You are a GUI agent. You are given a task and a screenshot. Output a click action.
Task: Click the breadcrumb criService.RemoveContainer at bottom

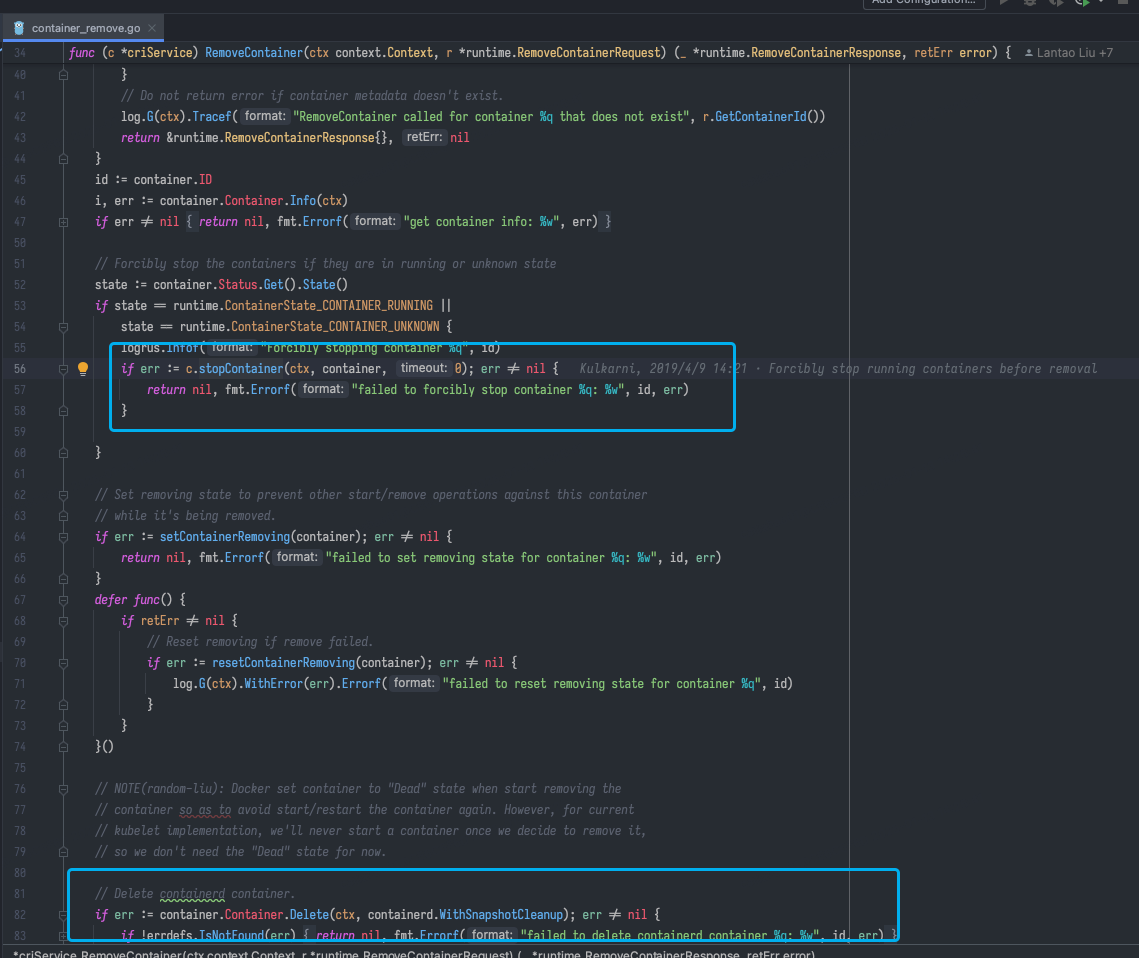[x=414, y=954]
